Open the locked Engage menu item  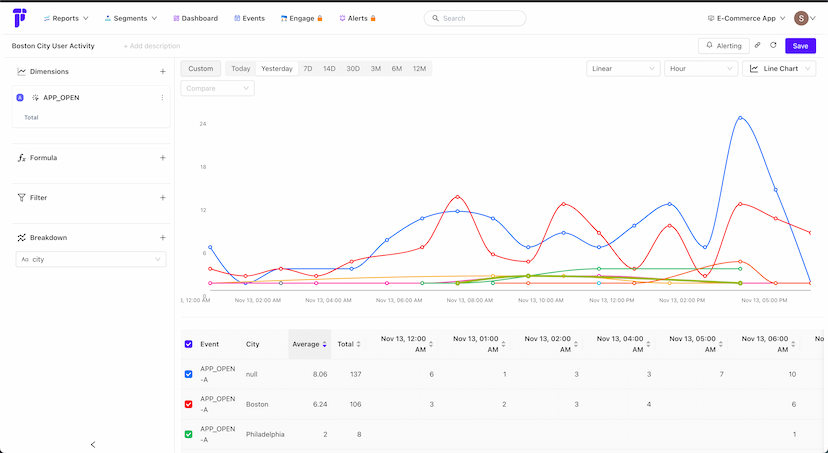click(302, 18)
